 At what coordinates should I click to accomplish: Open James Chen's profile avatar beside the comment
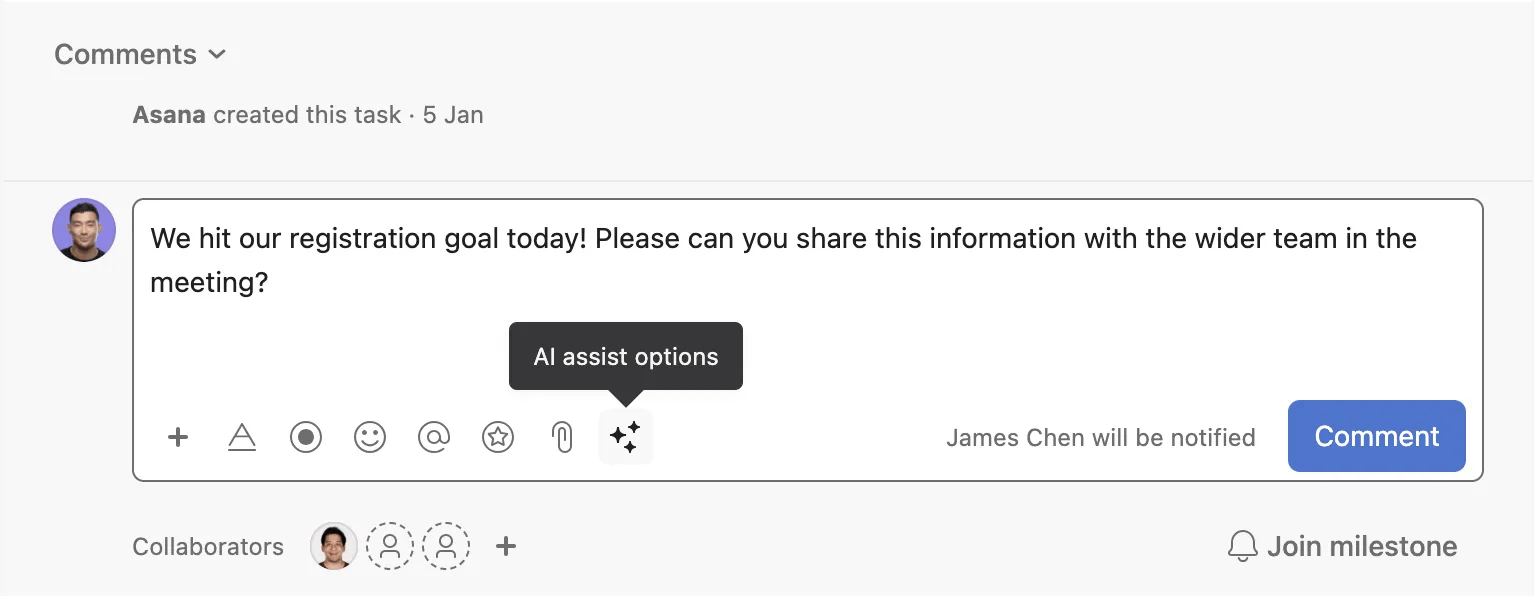[x=84, y=230]
